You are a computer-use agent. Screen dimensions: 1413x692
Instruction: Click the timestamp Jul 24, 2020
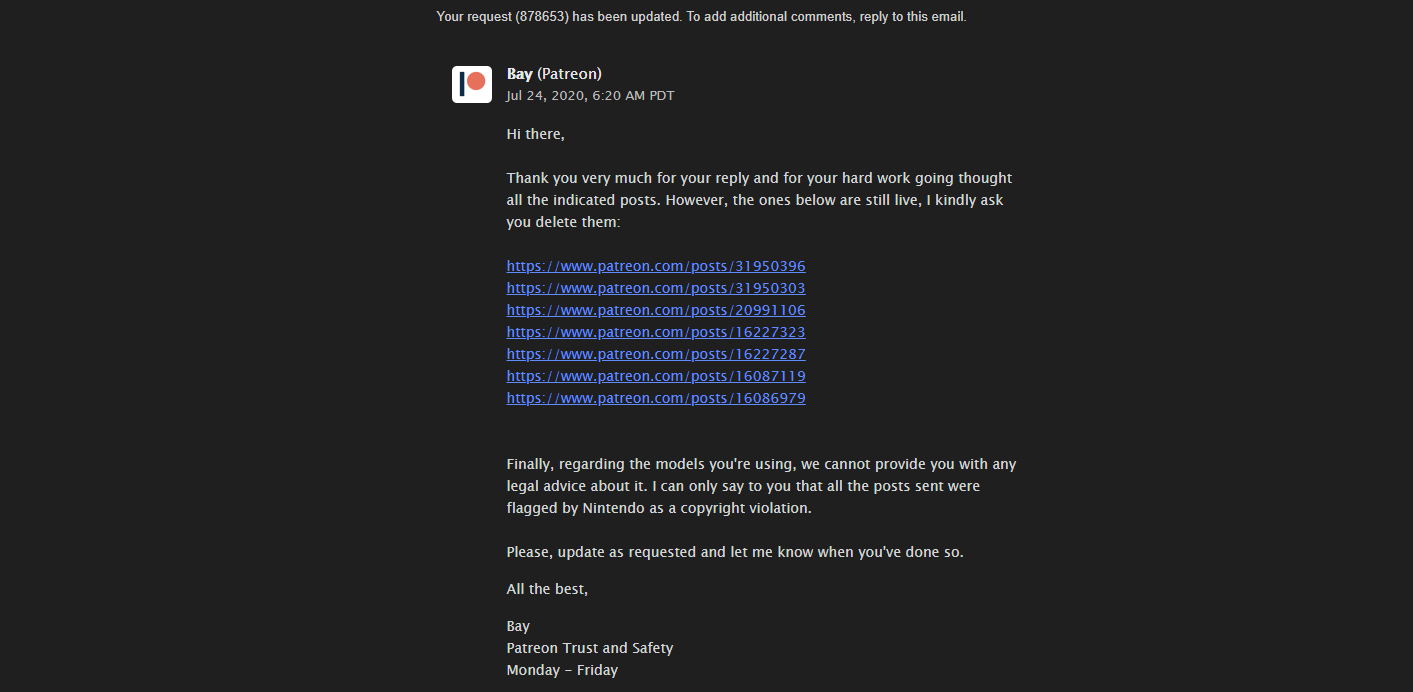(x=590, y=96)
